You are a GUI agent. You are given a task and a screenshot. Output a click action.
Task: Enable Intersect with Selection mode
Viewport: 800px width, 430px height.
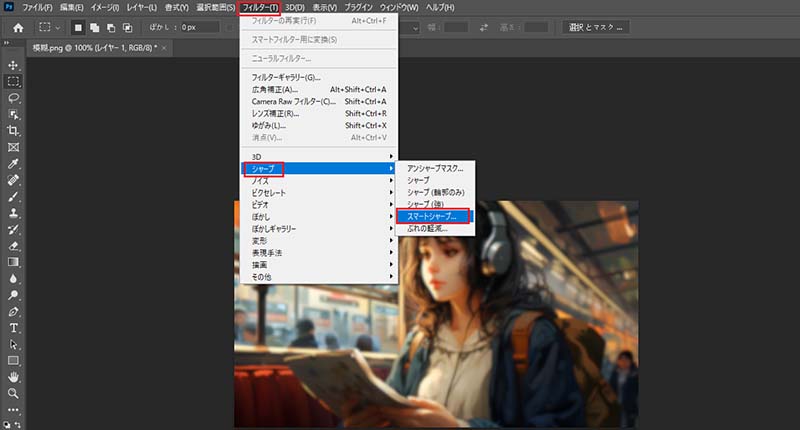[128, 28]
